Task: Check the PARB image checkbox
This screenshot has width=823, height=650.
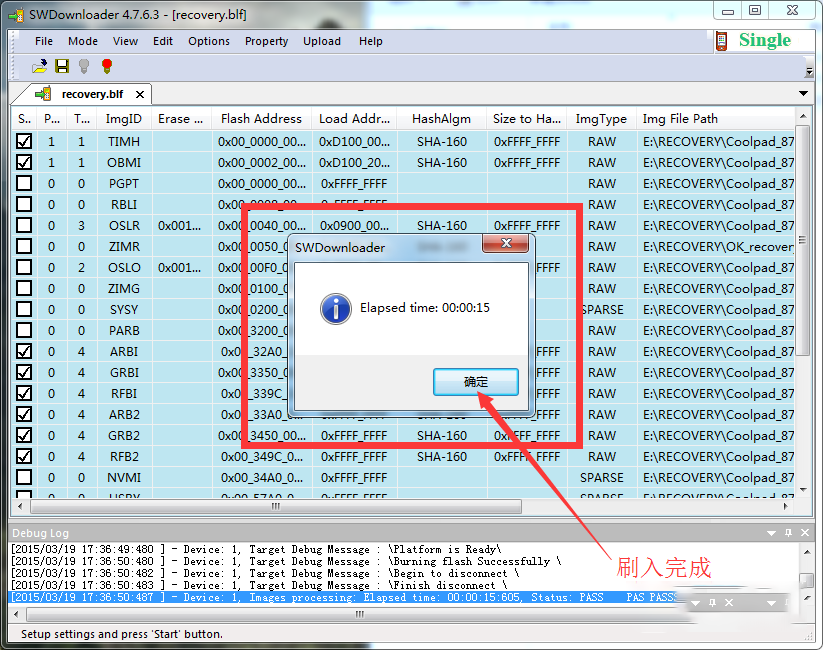Action: coord(24,330)
